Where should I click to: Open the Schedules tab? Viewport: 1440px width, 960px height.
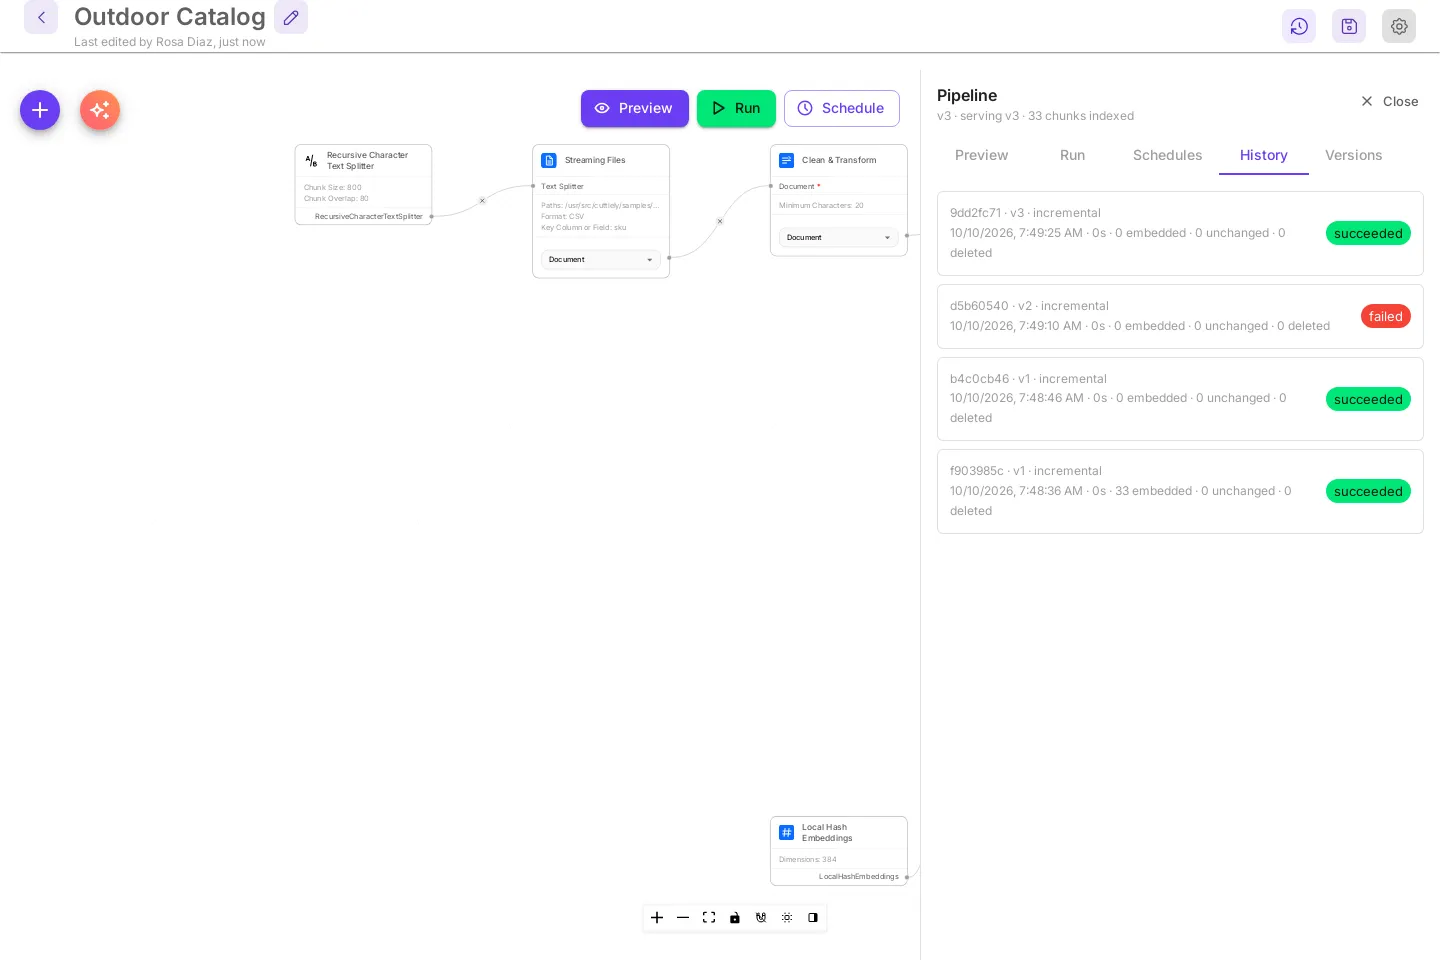1167,155
